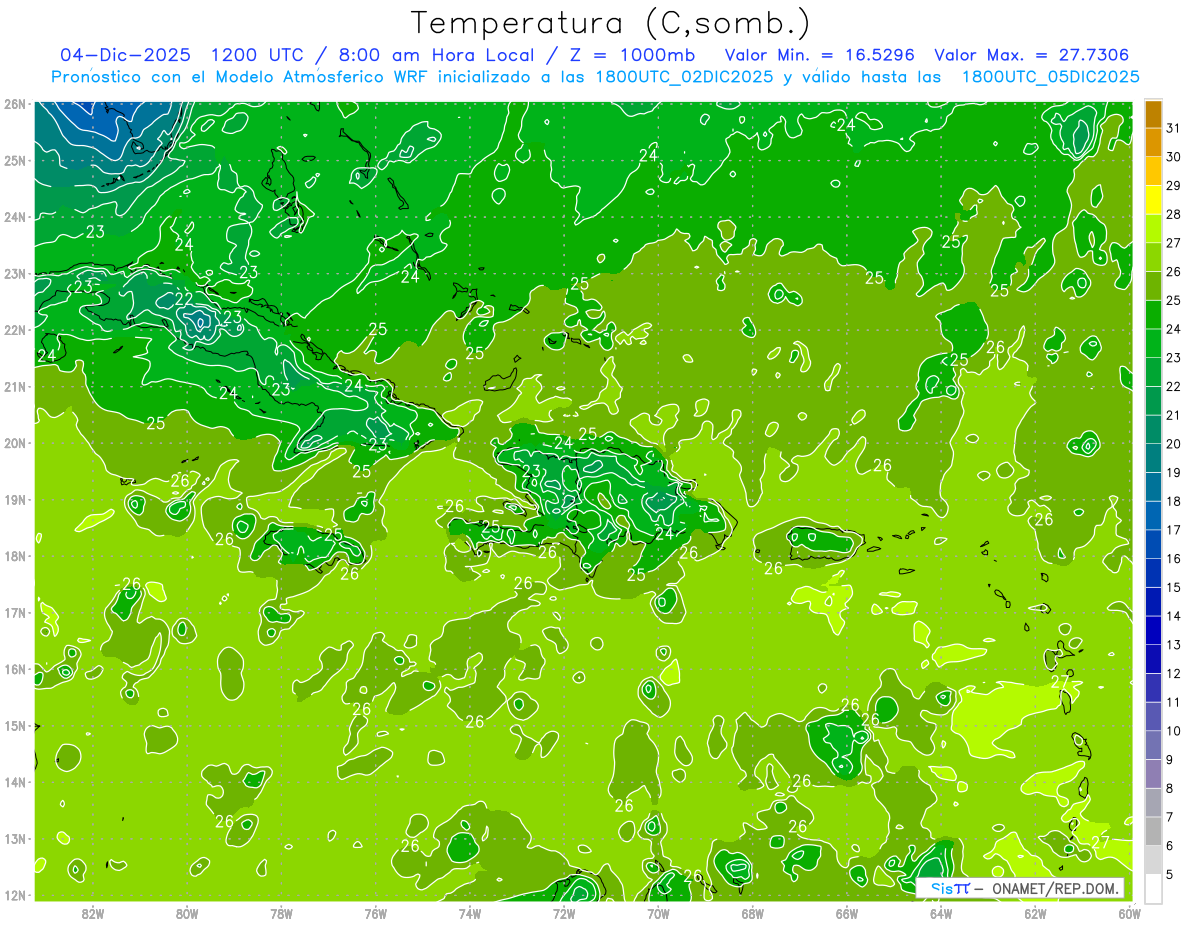This screenshot has height=927, width=1200.
Task: Click the 60W longitude label
Action: 1129,912
